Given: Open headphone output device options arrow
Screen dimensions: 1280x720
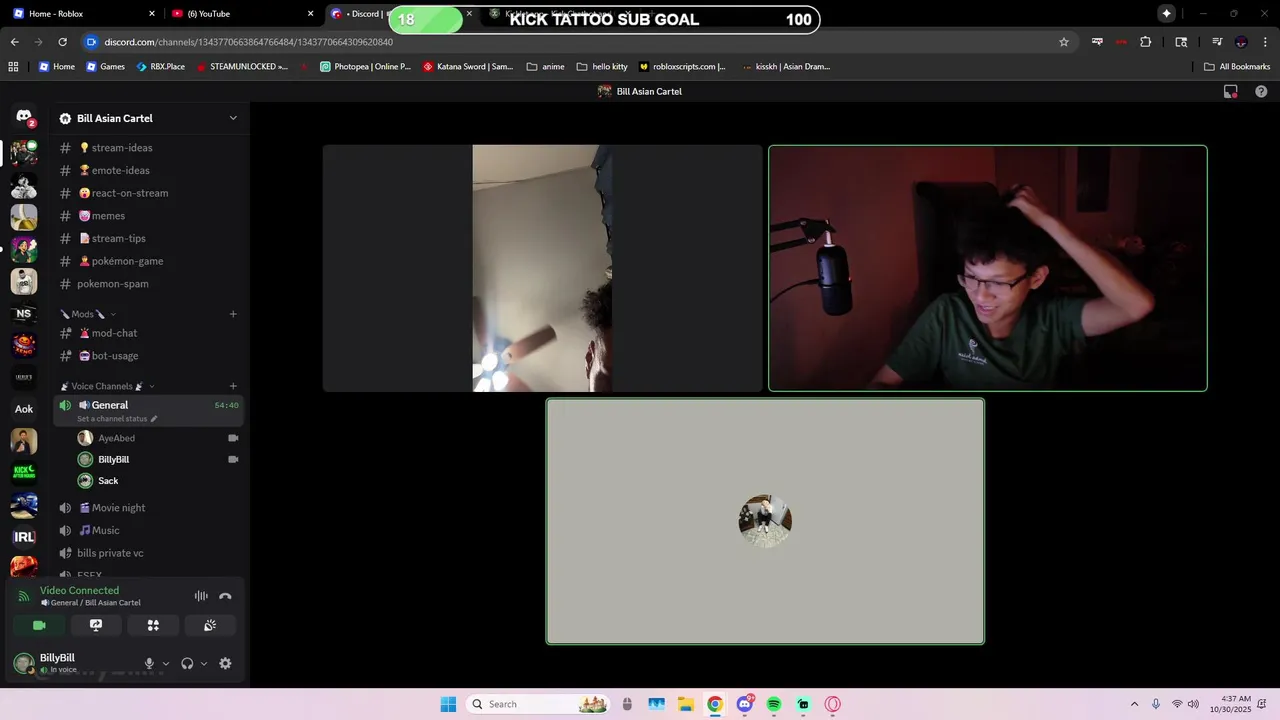Looking at the screenshot, I should [204, 664].
